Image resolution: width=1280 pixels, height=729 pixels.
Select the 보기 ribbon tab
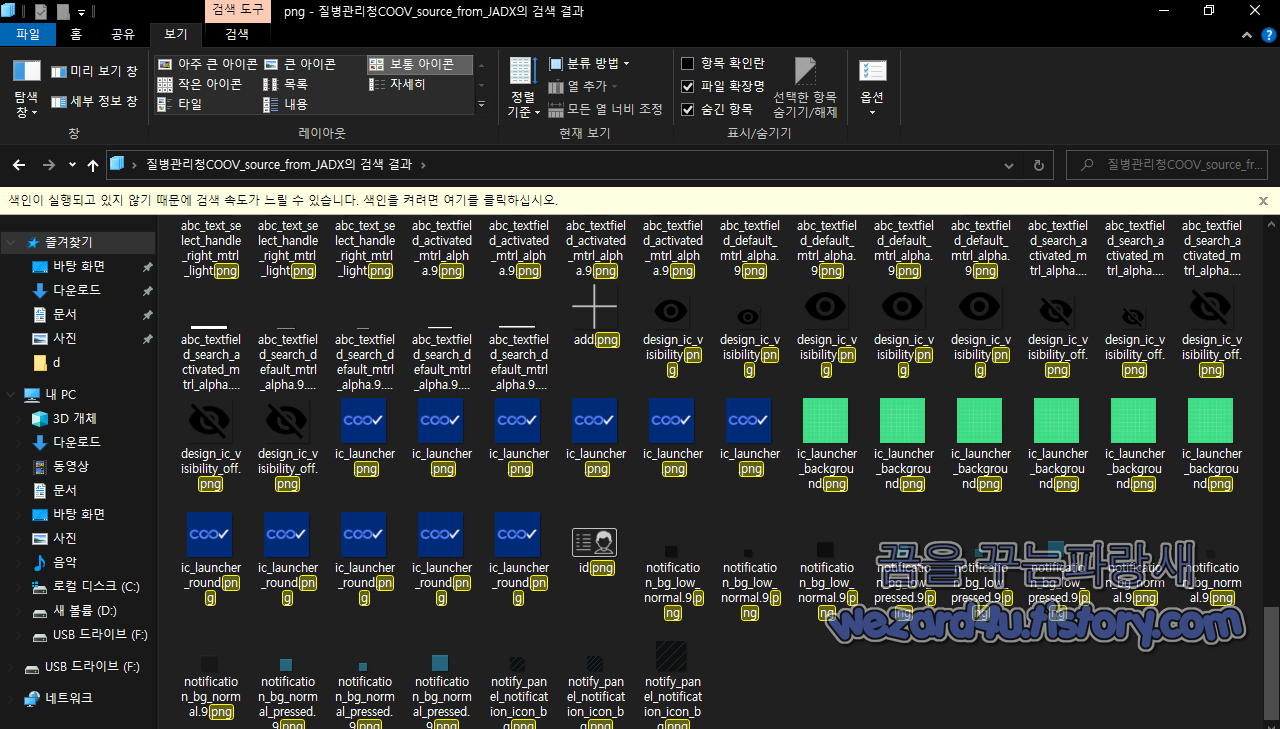coord(176,34)
